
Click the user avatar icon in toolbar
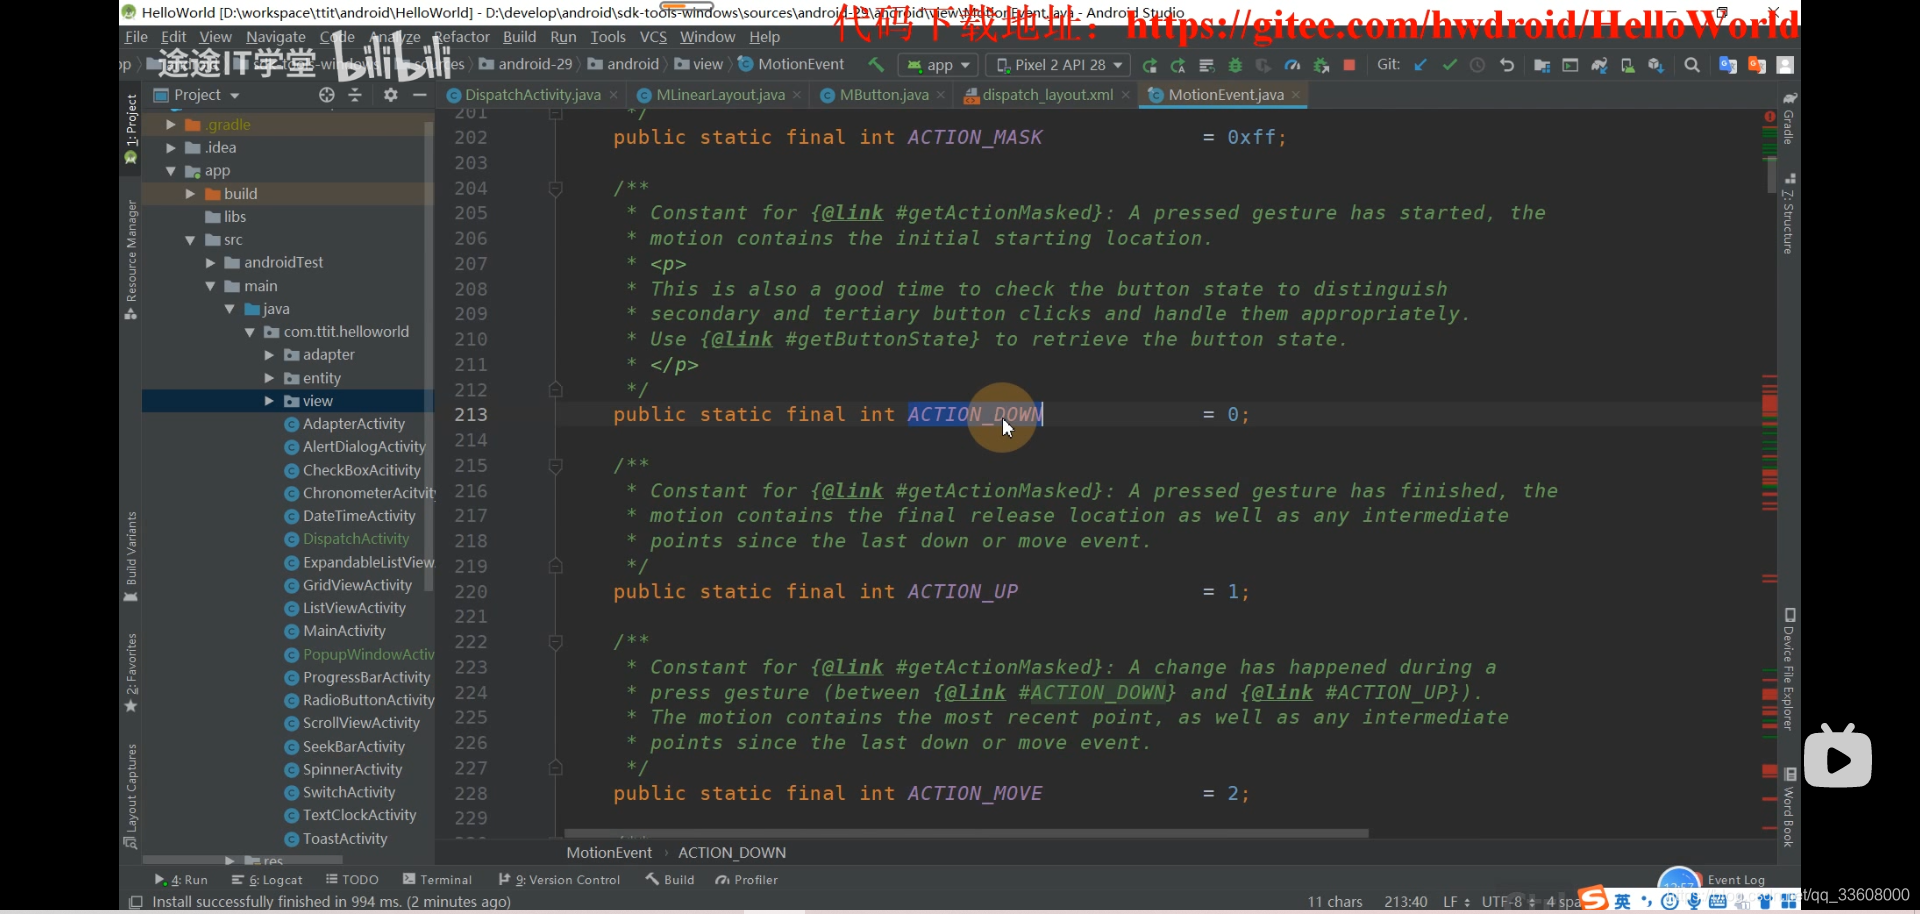(1785, 65)
